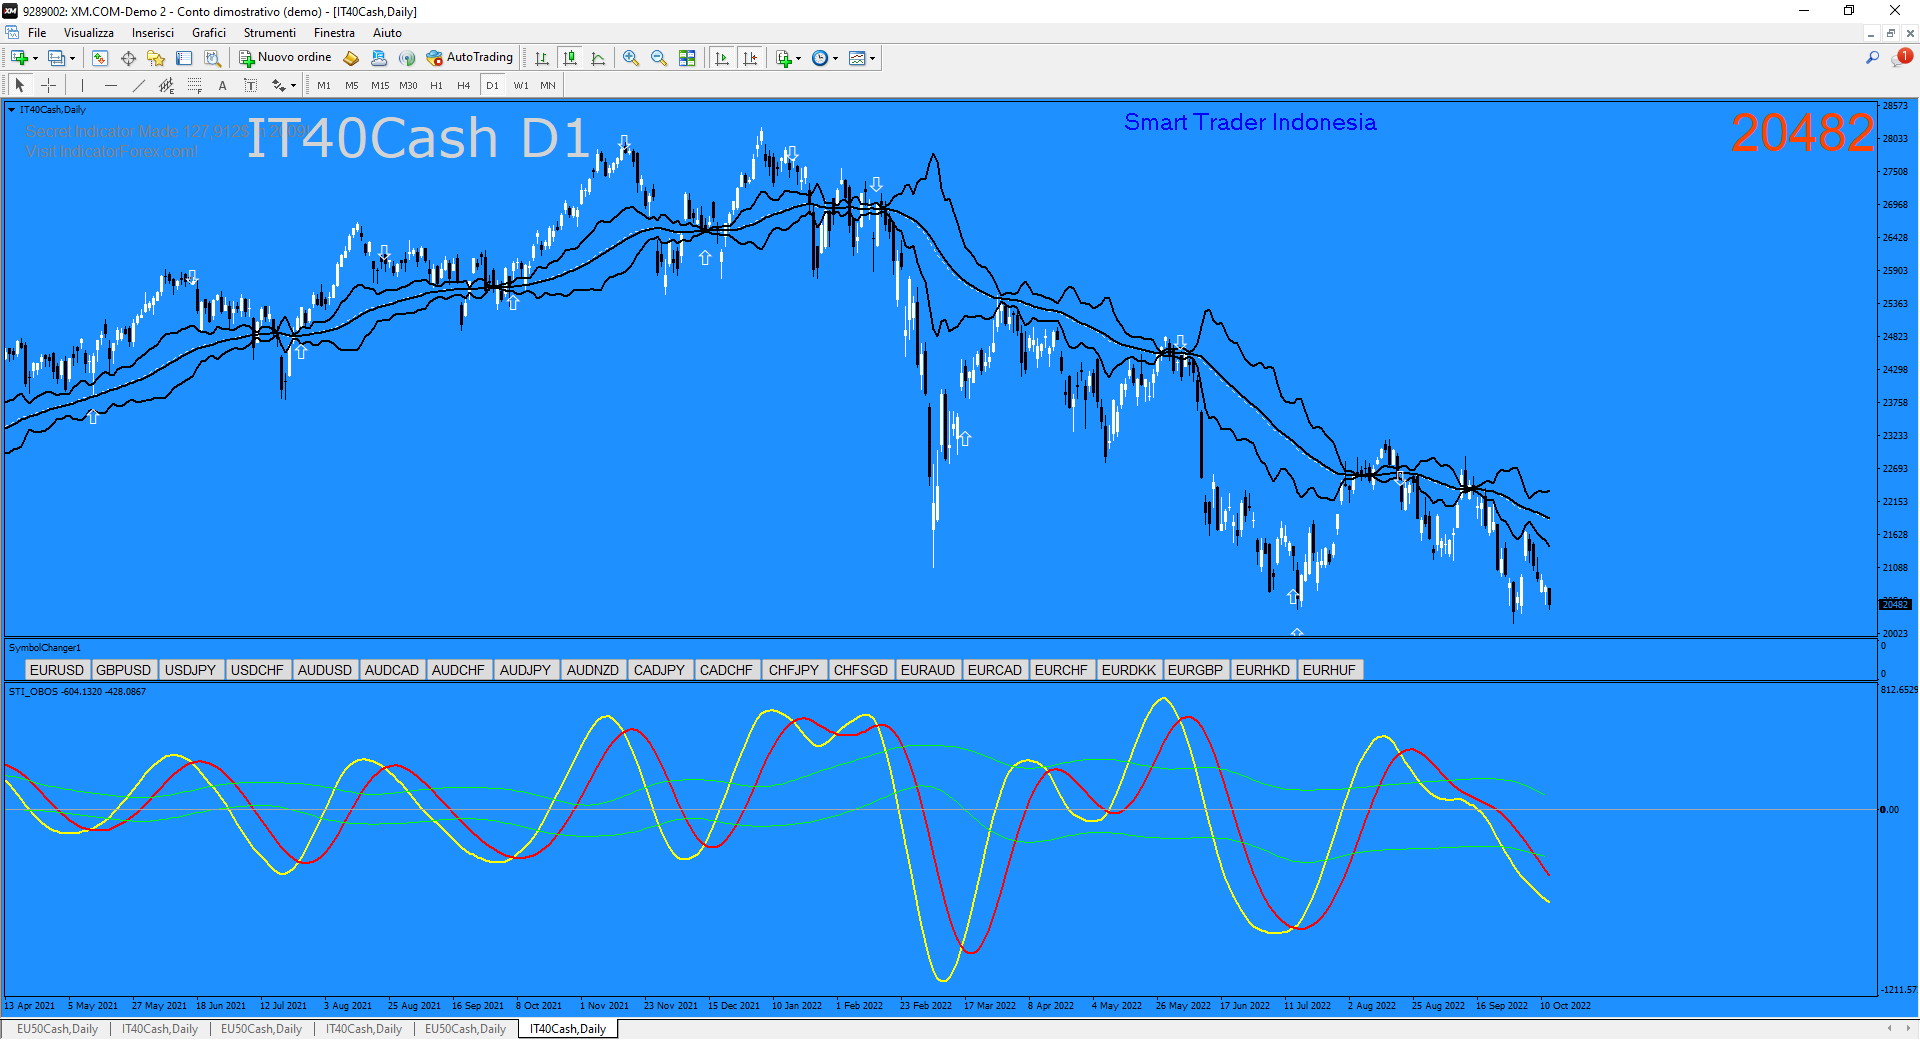Change symbol to EURUSD

(x=57, y=670)
